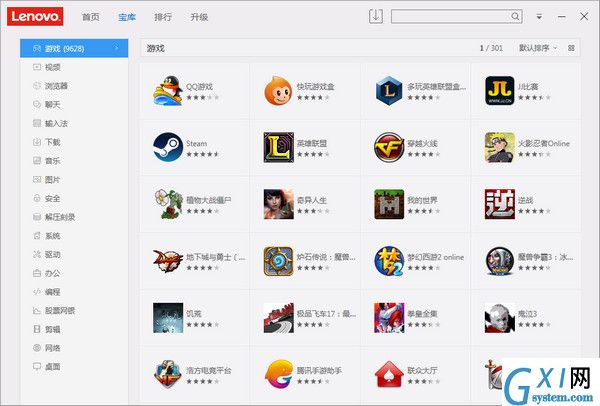Open the 奇异人生 portrait icon
The image size is (600, 406).
click(x=278, y=204)
